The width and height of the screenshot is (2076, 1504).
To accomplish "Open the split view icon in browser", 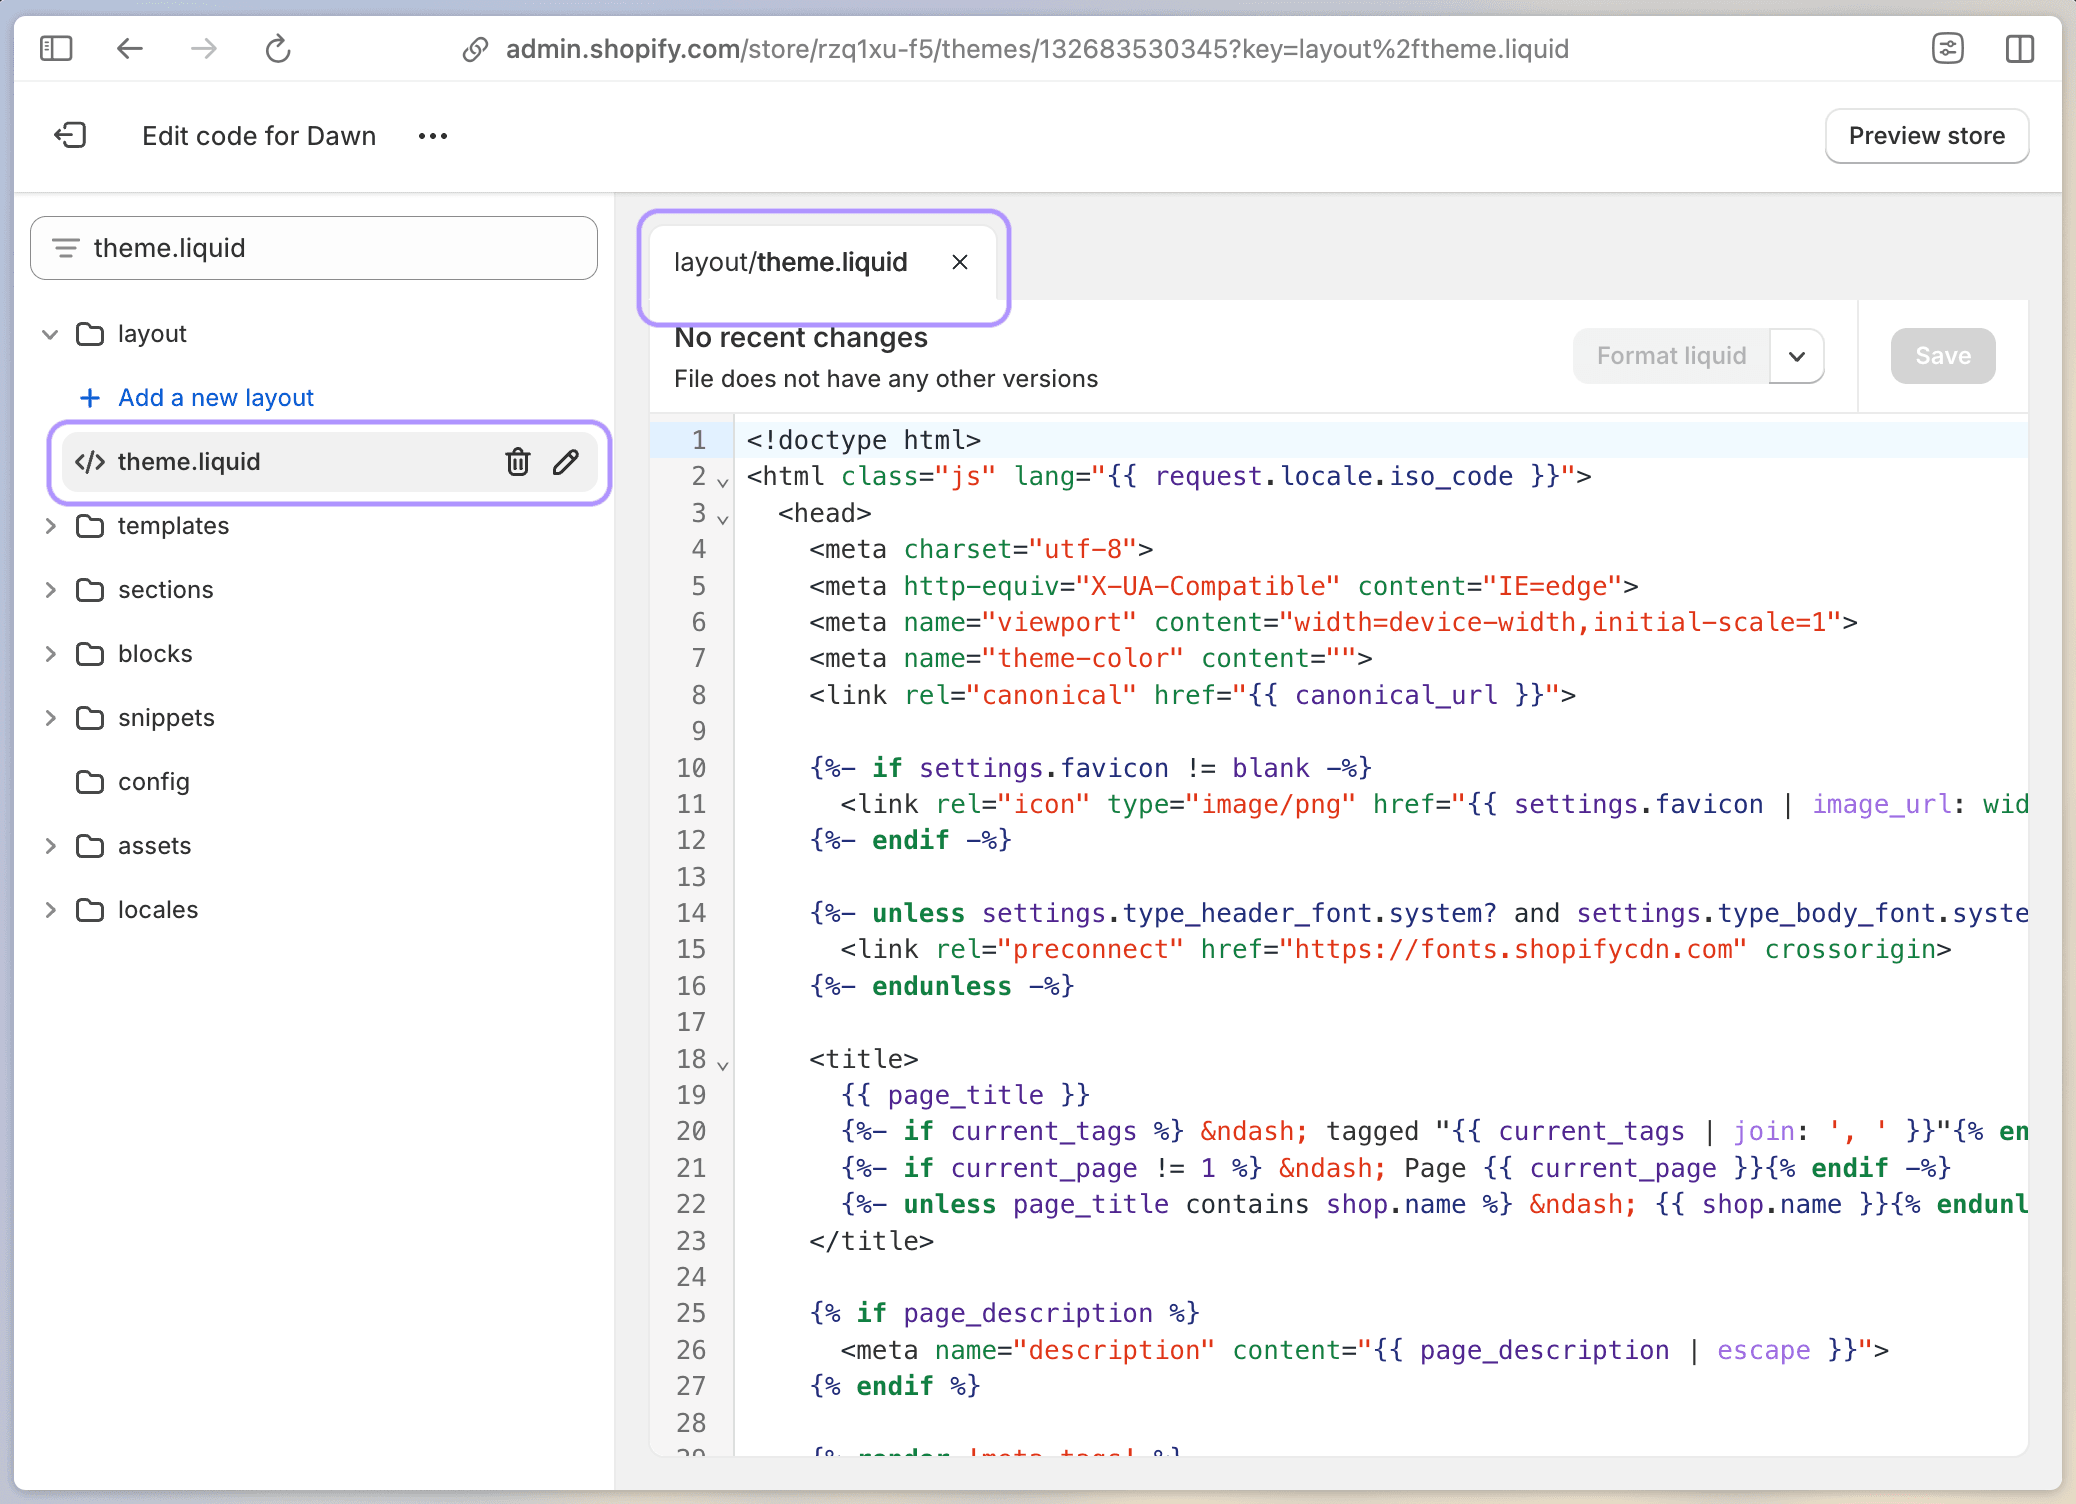I will [x=2019, y=48].
